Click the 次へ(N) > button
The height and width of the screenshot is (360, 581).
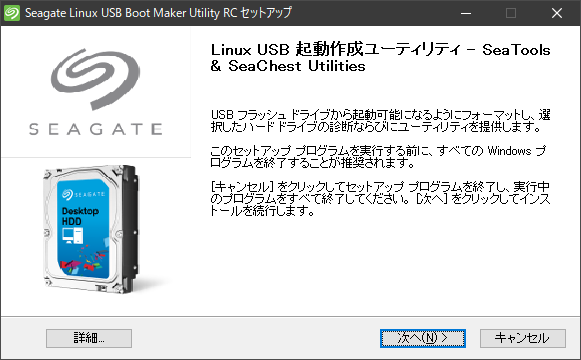point(422,338)
